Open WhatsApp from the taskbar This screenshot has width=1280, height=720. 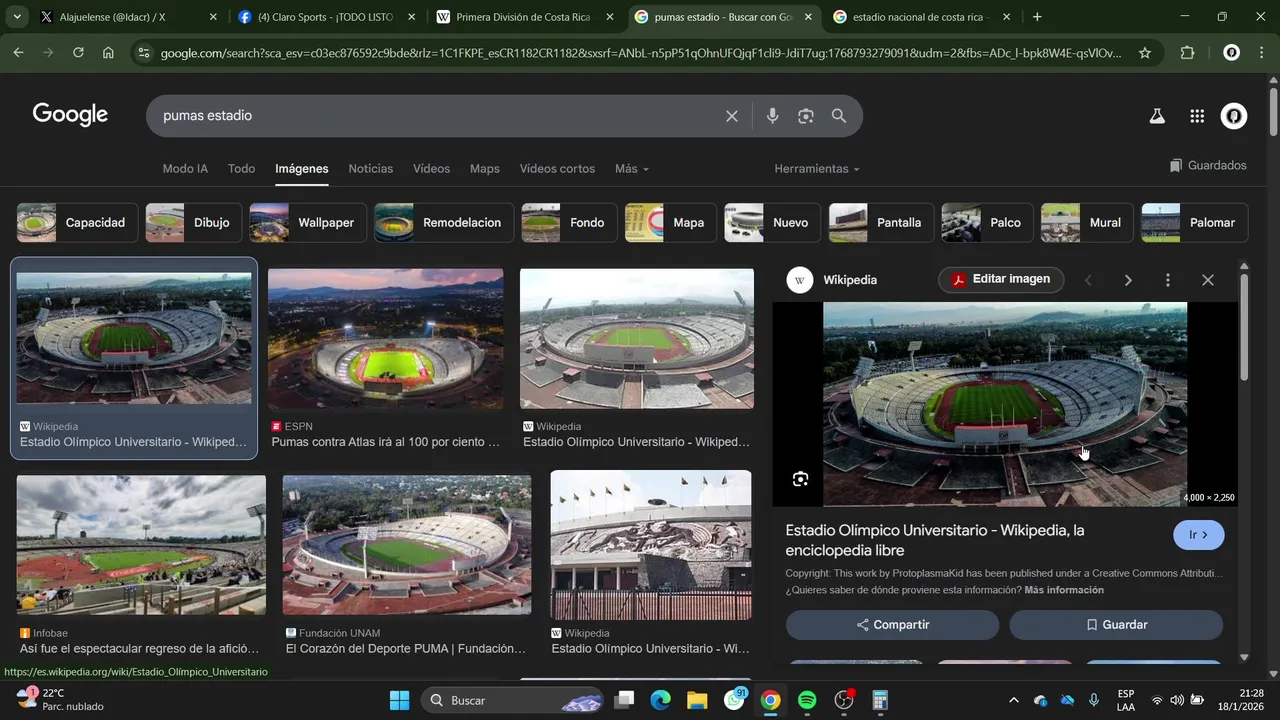point(734,700)
